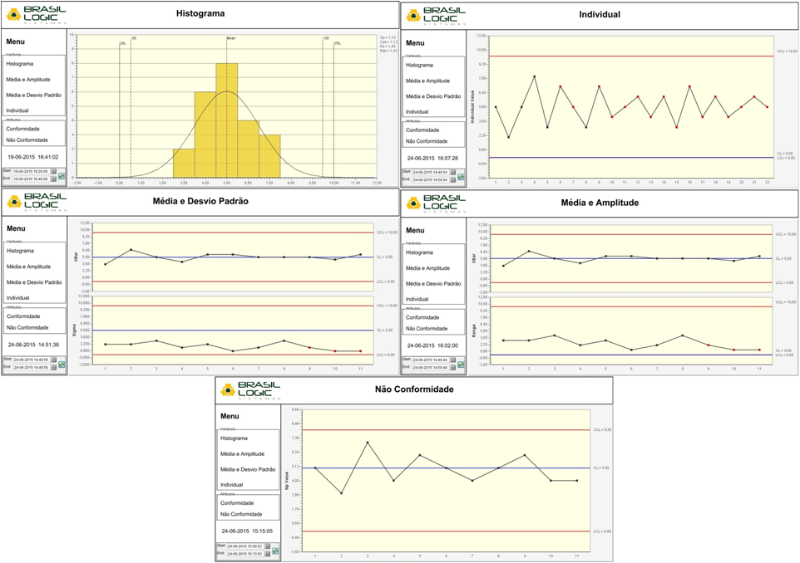
Task: Click the End calendar icon in Histograma panel
Action: [x=51, y=179]
